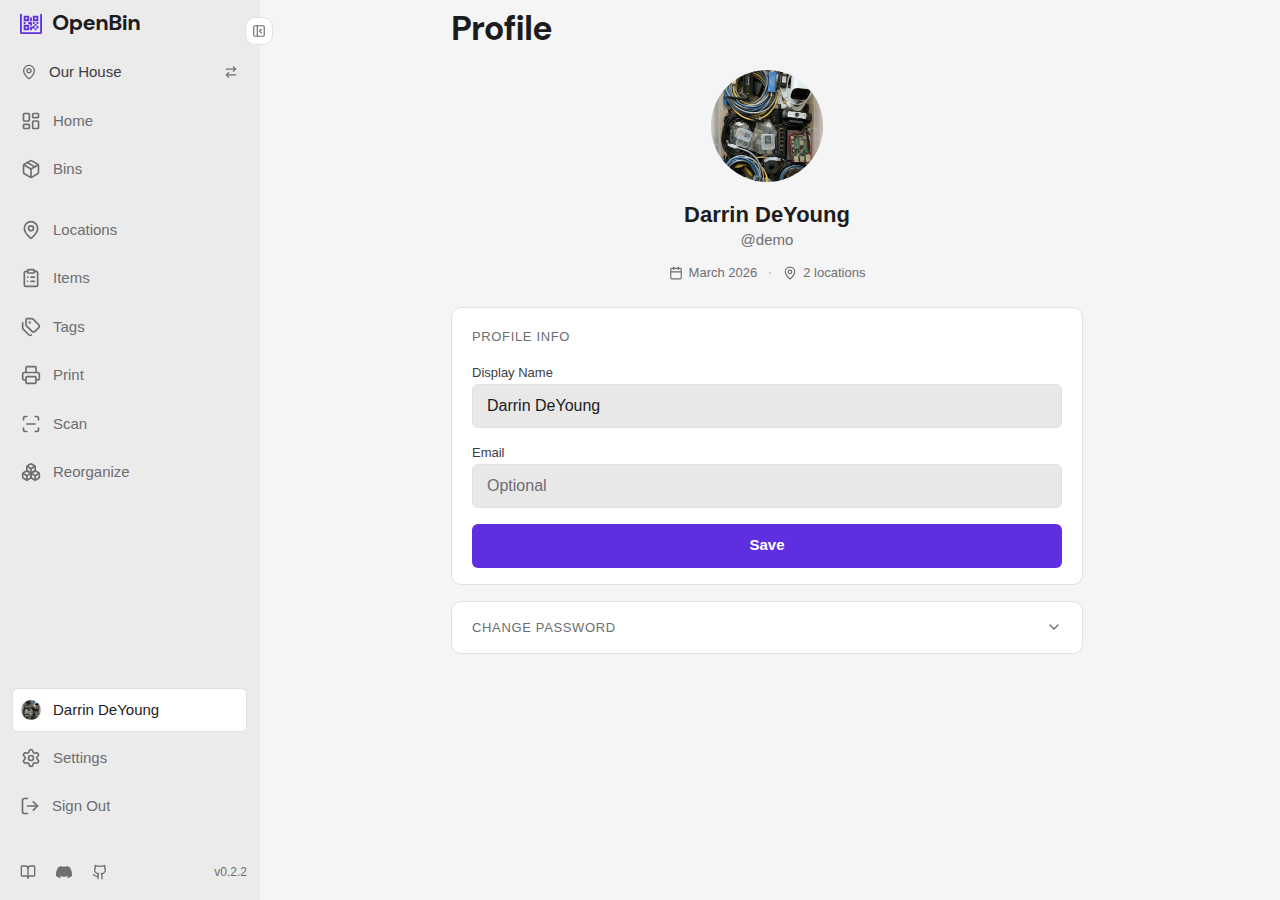Select the Bins icon in the sidebar

(x=30, y=169)
